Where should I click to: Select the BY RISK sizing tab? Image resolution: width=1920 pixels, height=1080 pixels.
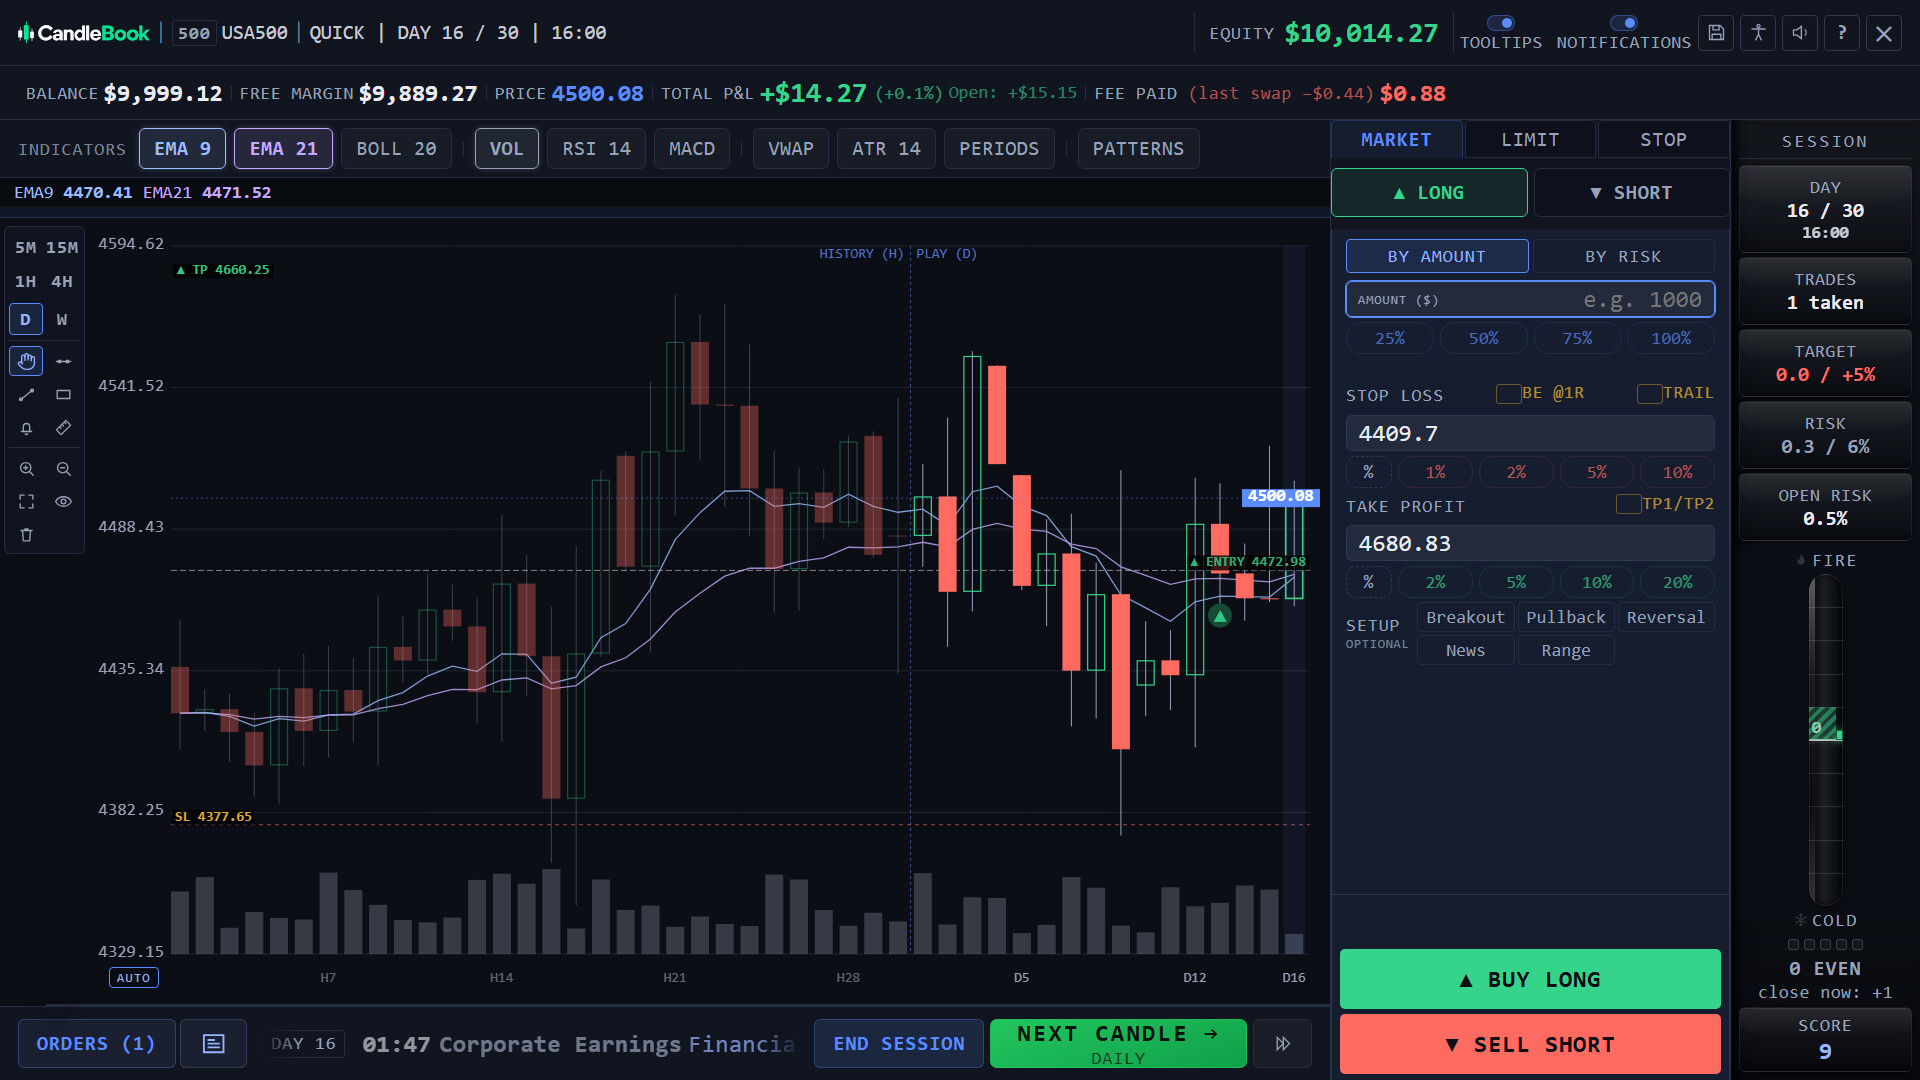[1623, 257]
